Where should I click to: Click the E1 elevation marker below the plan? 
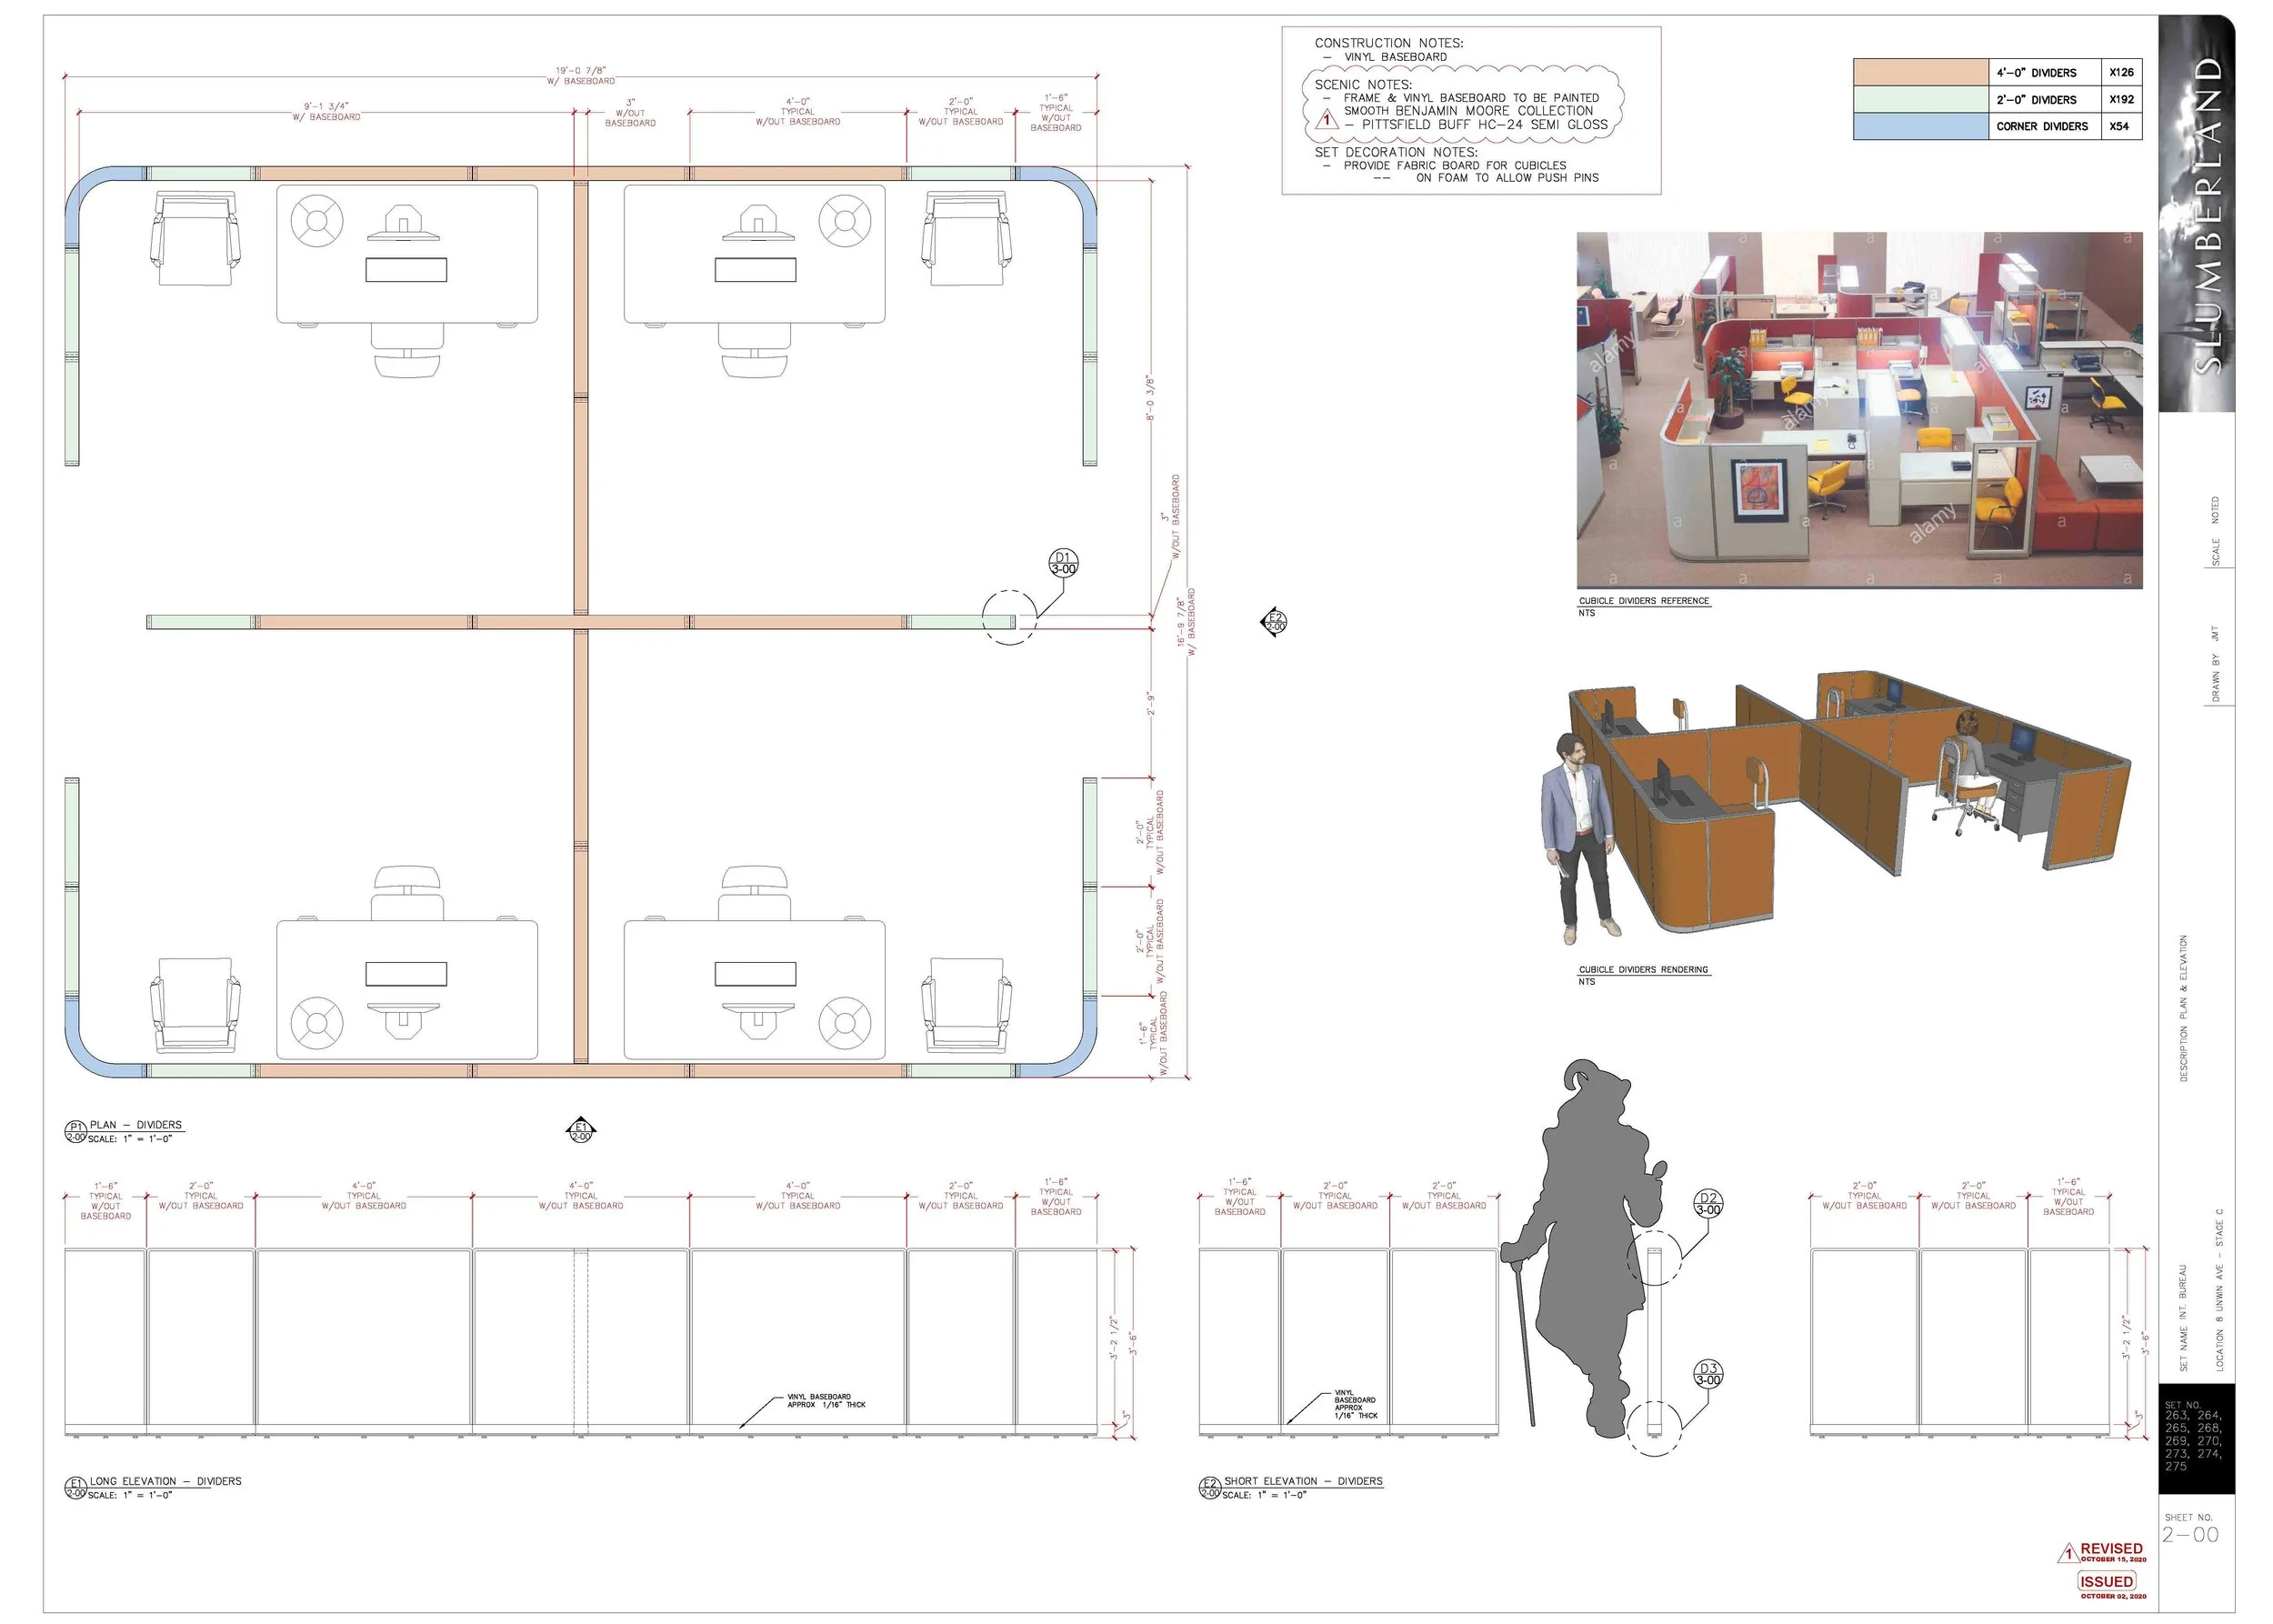pos(581,1131)
